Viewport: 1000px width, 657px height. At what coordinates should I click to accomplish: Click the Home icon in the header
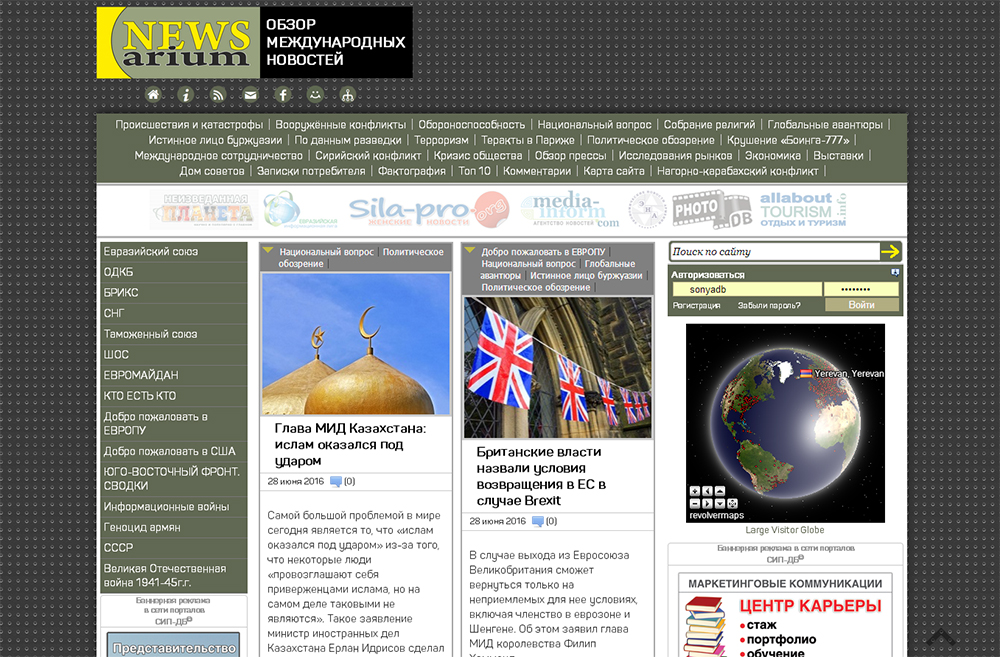tap(153, 95)
